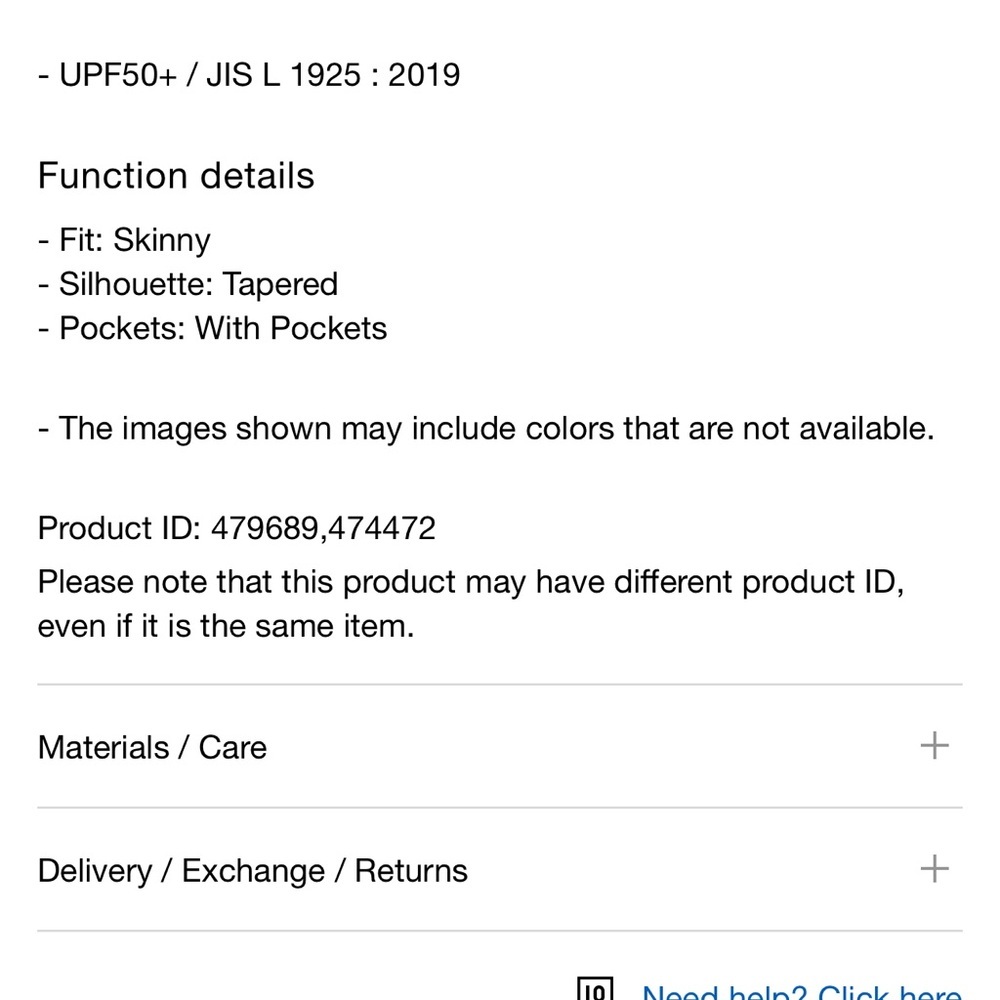Expand the Materials / Care section label
The image size is (1000, 1000).
click(152, 748)
